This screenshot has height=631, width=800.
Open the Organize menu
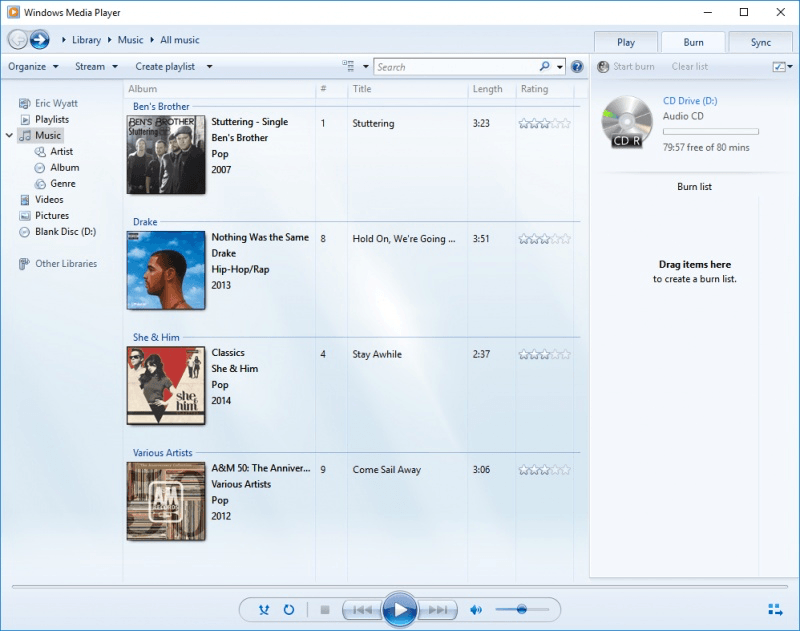(x=33, y=67)
